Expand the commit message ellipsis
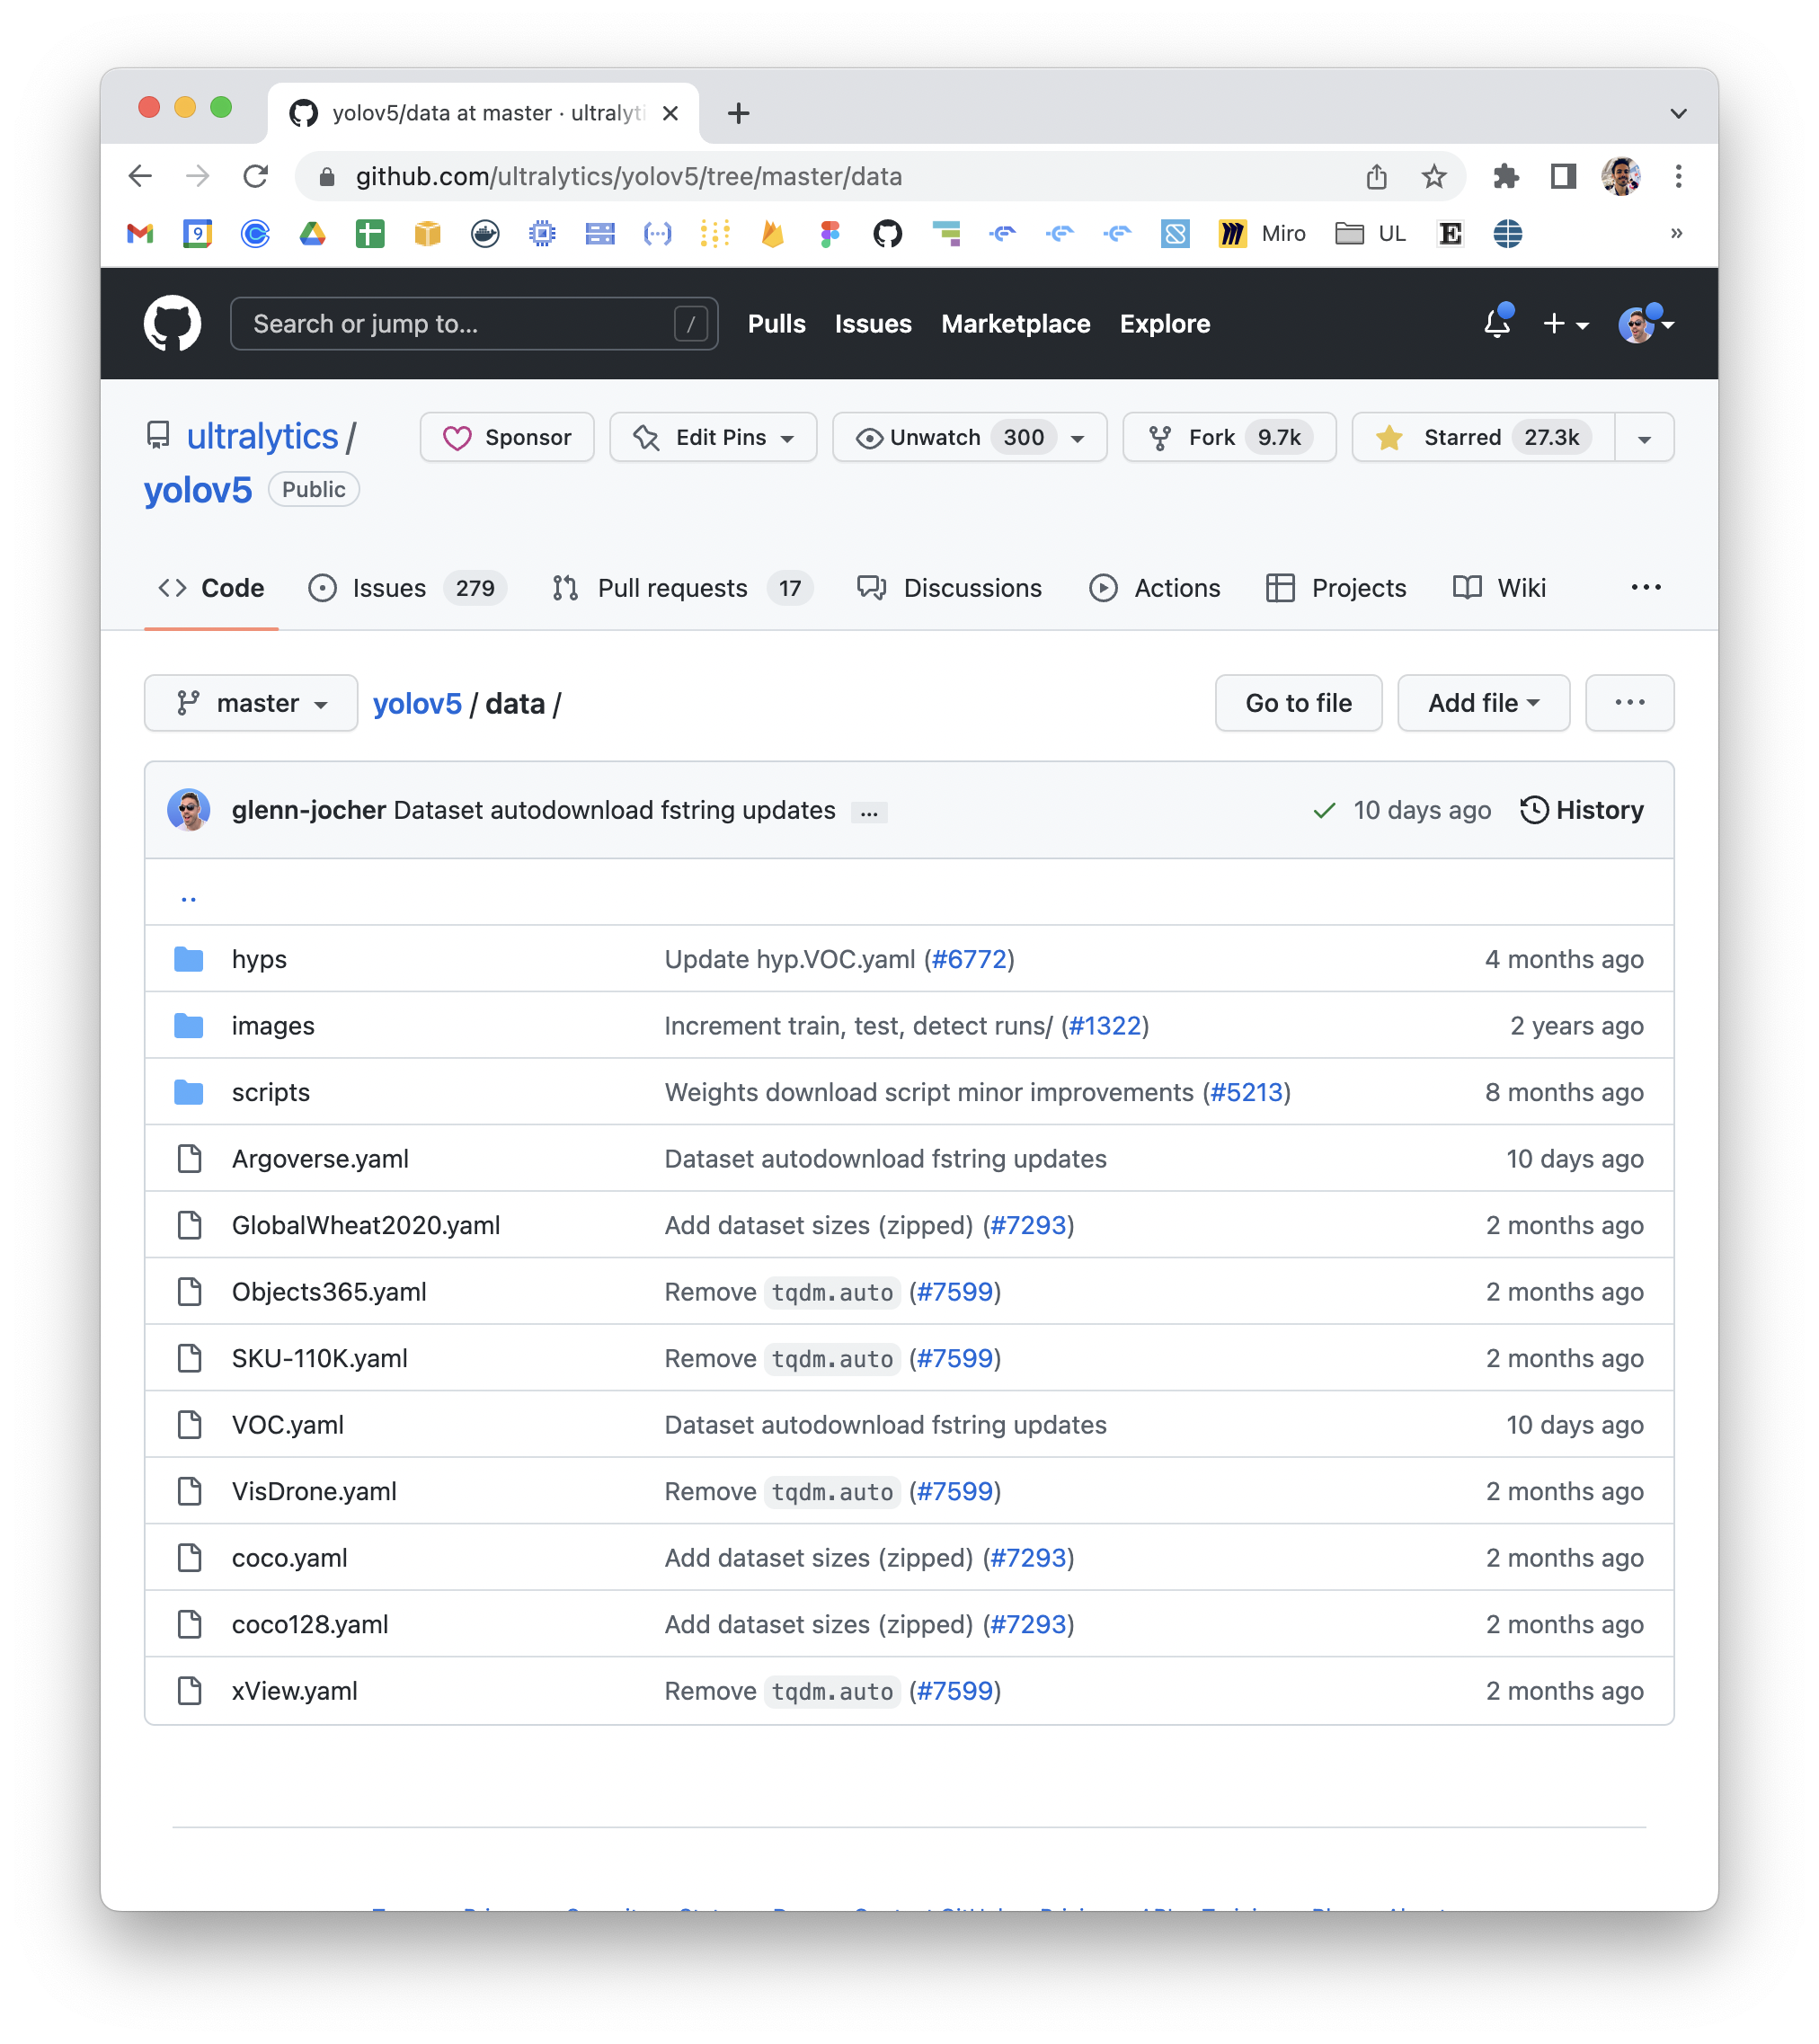The width and height of the screenshot is (1819, 2044). 869,812
